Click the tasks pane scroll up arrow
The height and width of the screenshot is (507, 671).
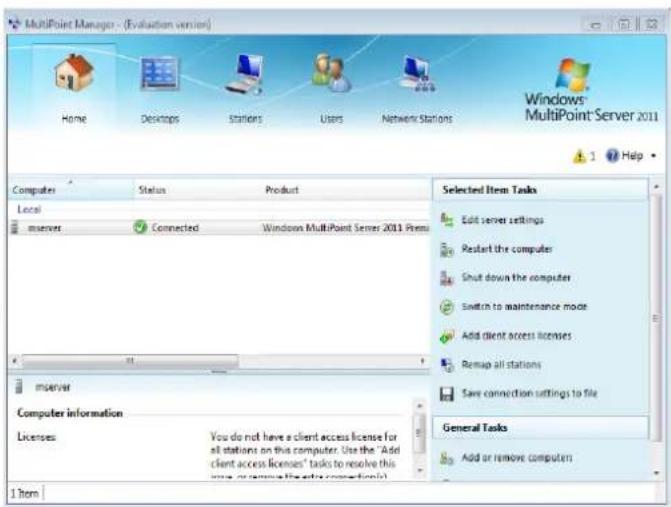[x=656, y=187]
